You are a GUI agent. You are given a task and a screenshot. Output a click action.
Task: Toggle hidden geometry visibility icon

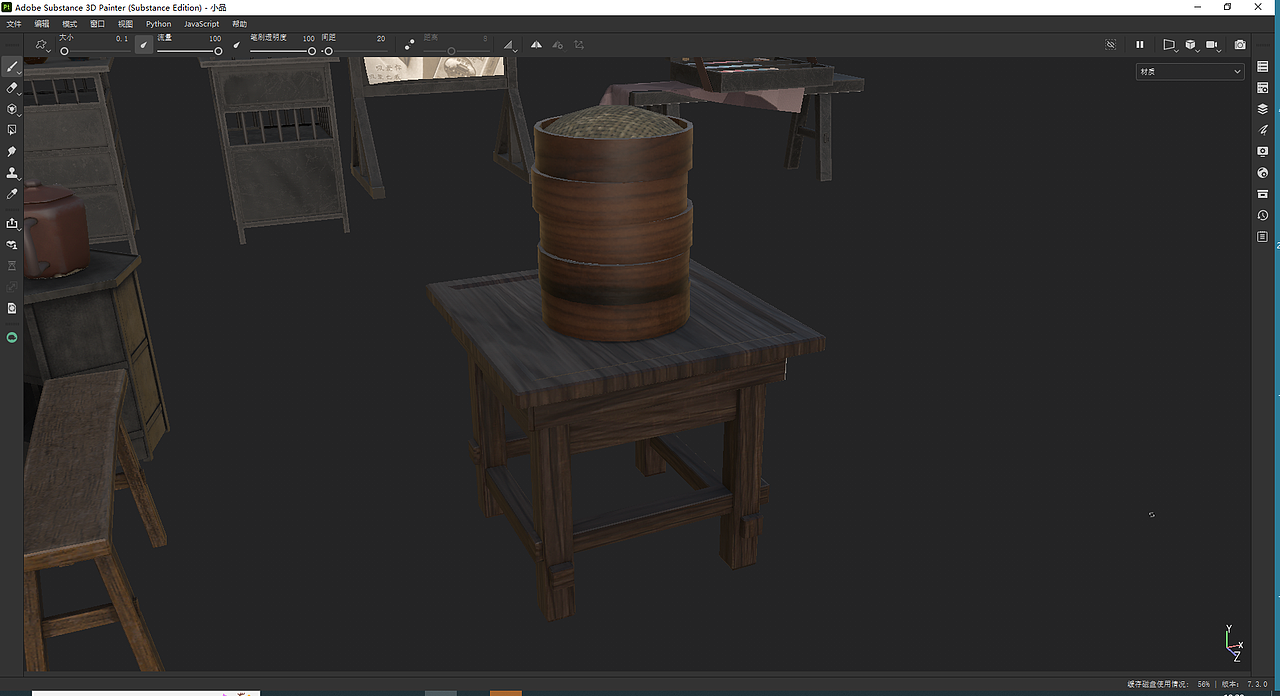click(x=1110, y=45)
